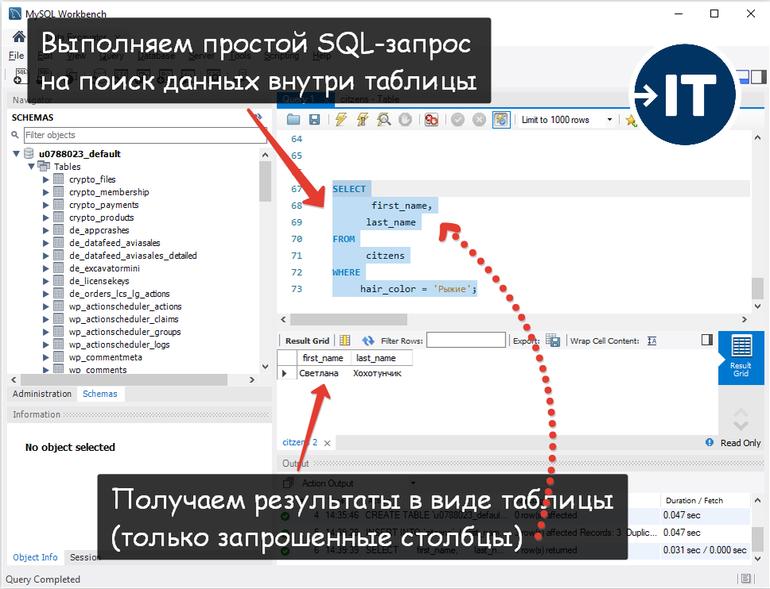The image size is (770, 589).
Task: Open the Object Info tab
Action: 35,558
